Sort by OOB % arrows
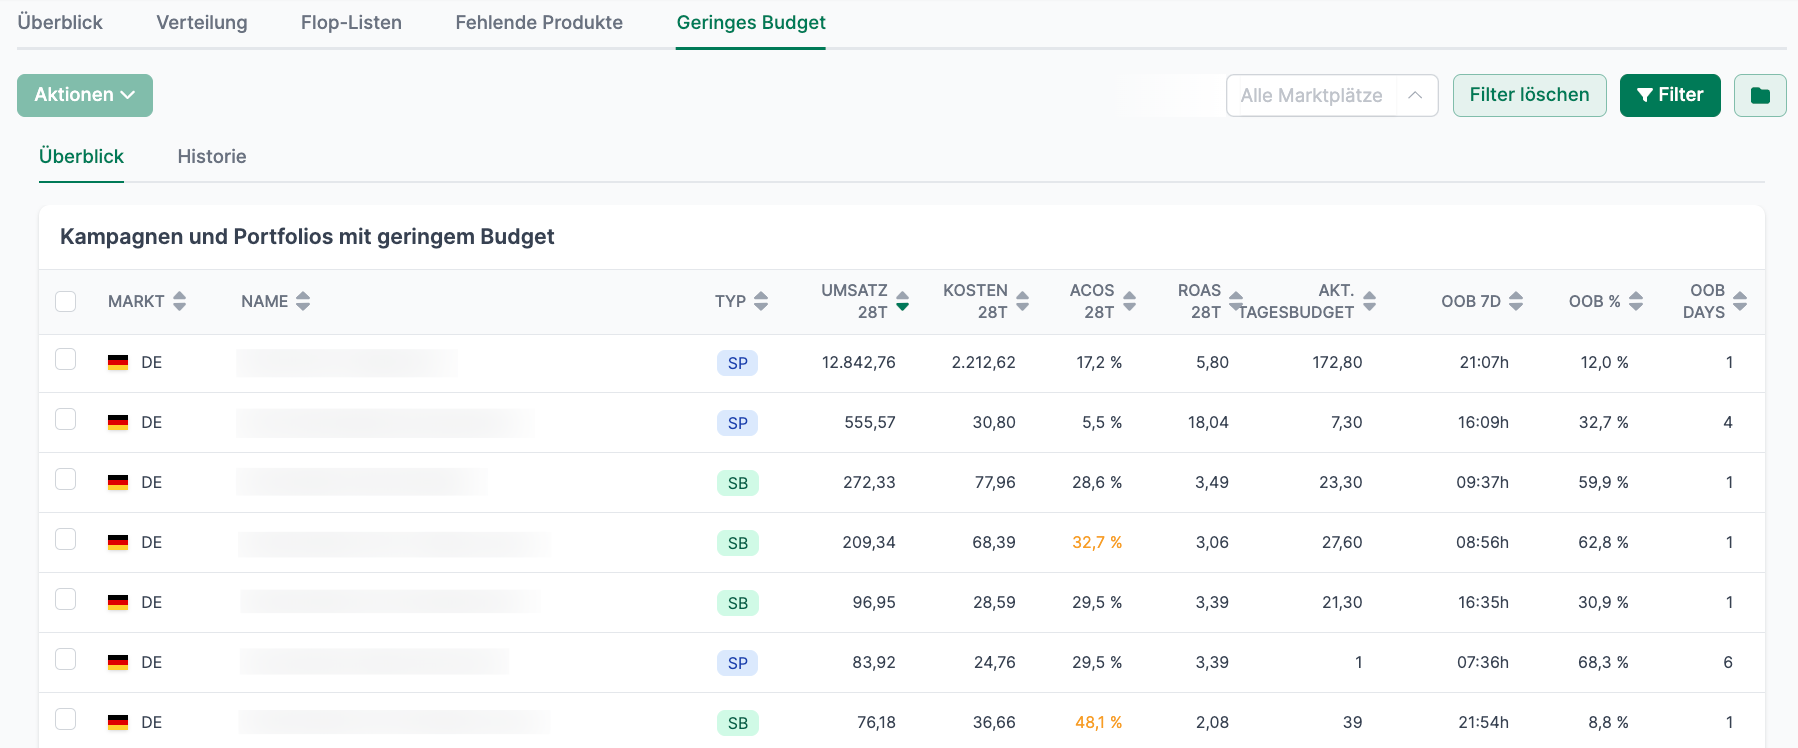The width and height of the screenshot is (1798, 748). click(1636, 301)
